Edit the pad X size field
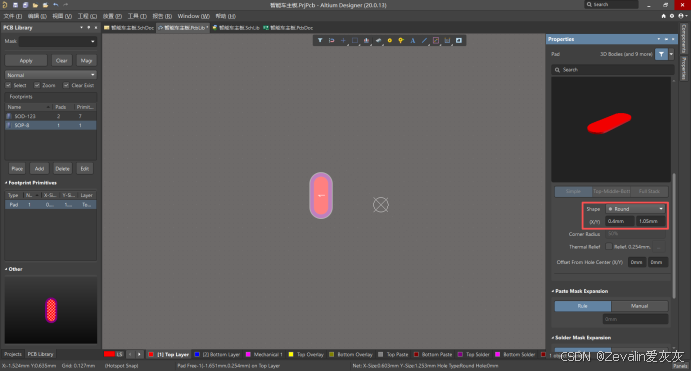Viewport: 692px width, 371px height. [620, 221]
